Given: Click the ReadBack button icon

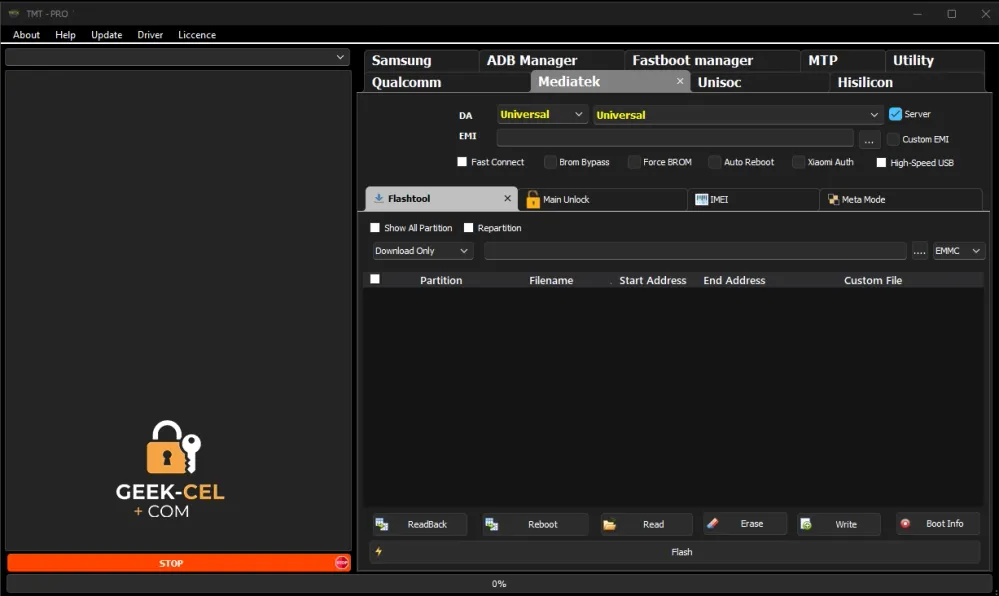Looking at the screenshot, I should 382,524.
